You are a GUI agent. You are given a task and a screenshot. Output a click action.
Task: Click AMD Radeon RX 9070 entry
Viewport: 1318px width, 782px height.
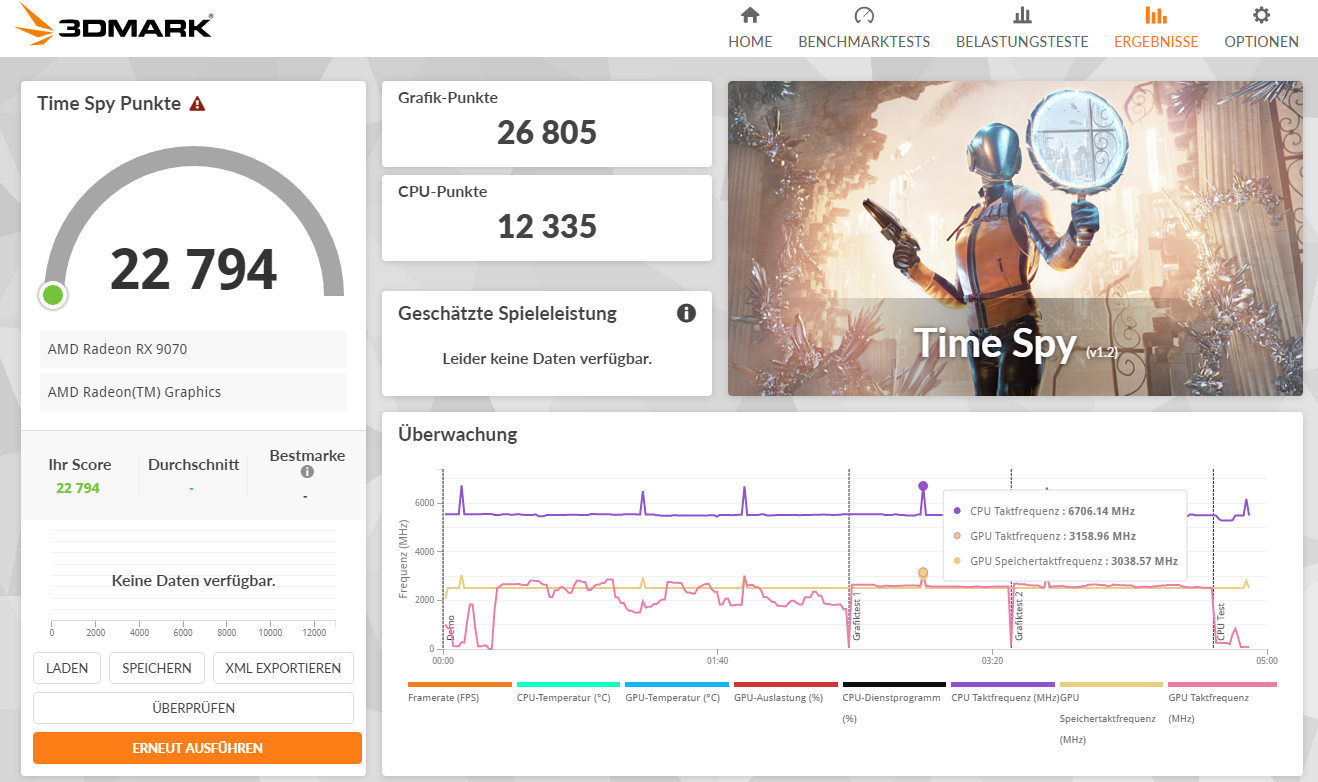tap(193, 349)
